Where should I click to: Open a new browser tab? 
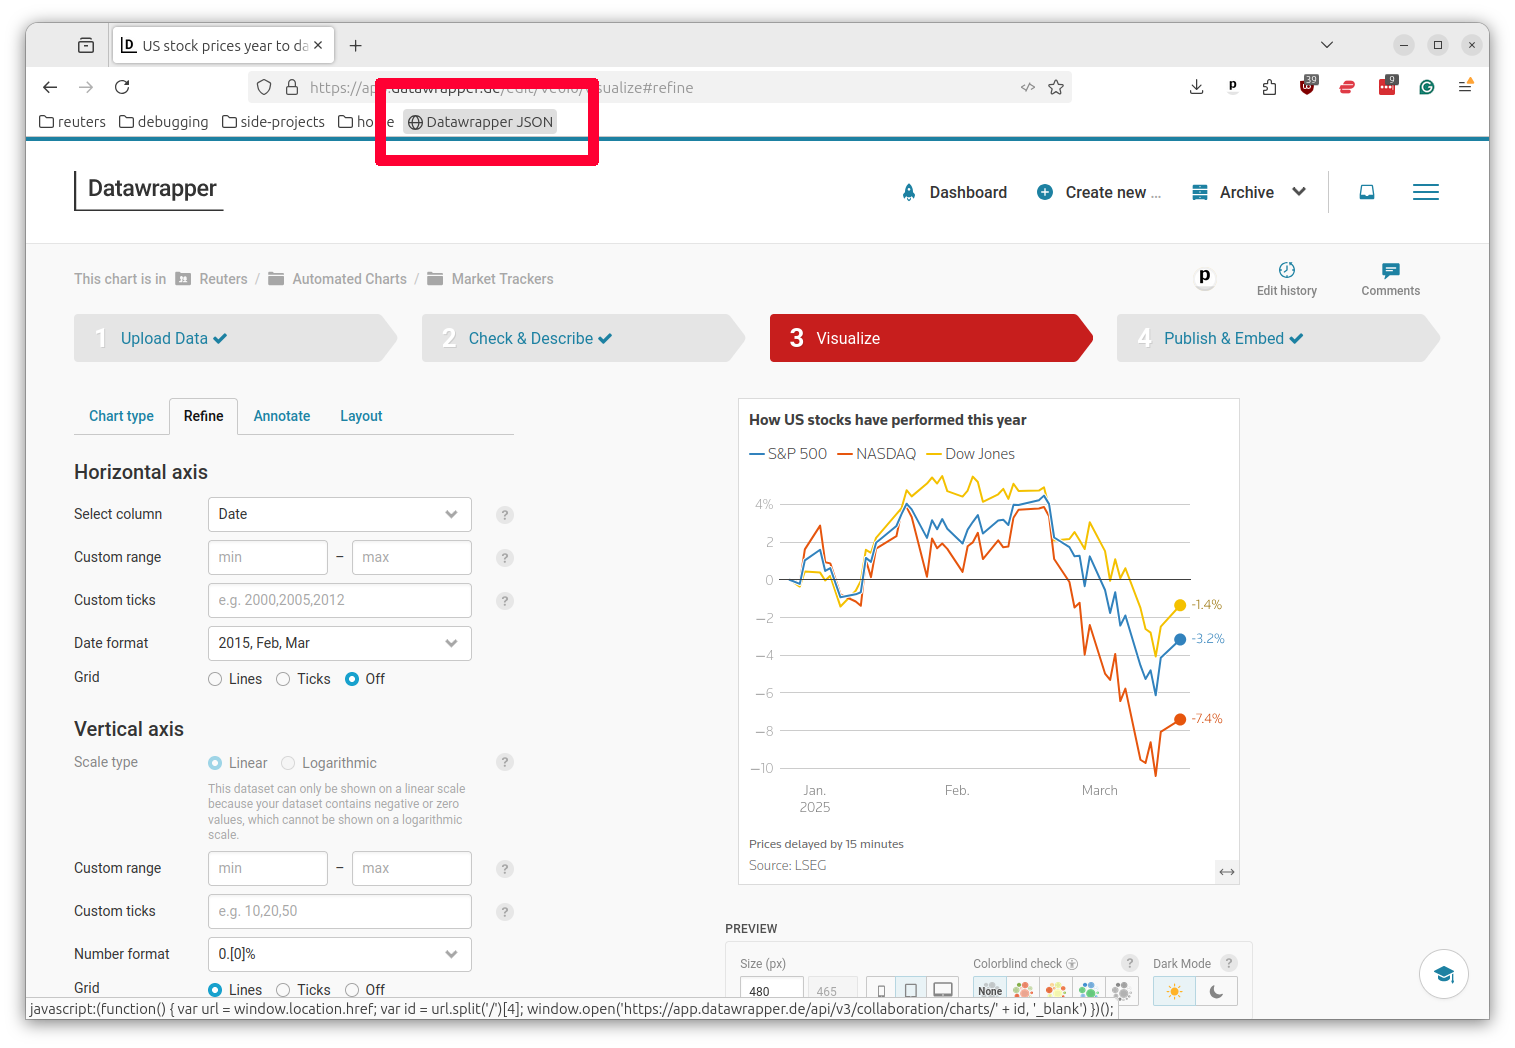click(x=355, y=45)
